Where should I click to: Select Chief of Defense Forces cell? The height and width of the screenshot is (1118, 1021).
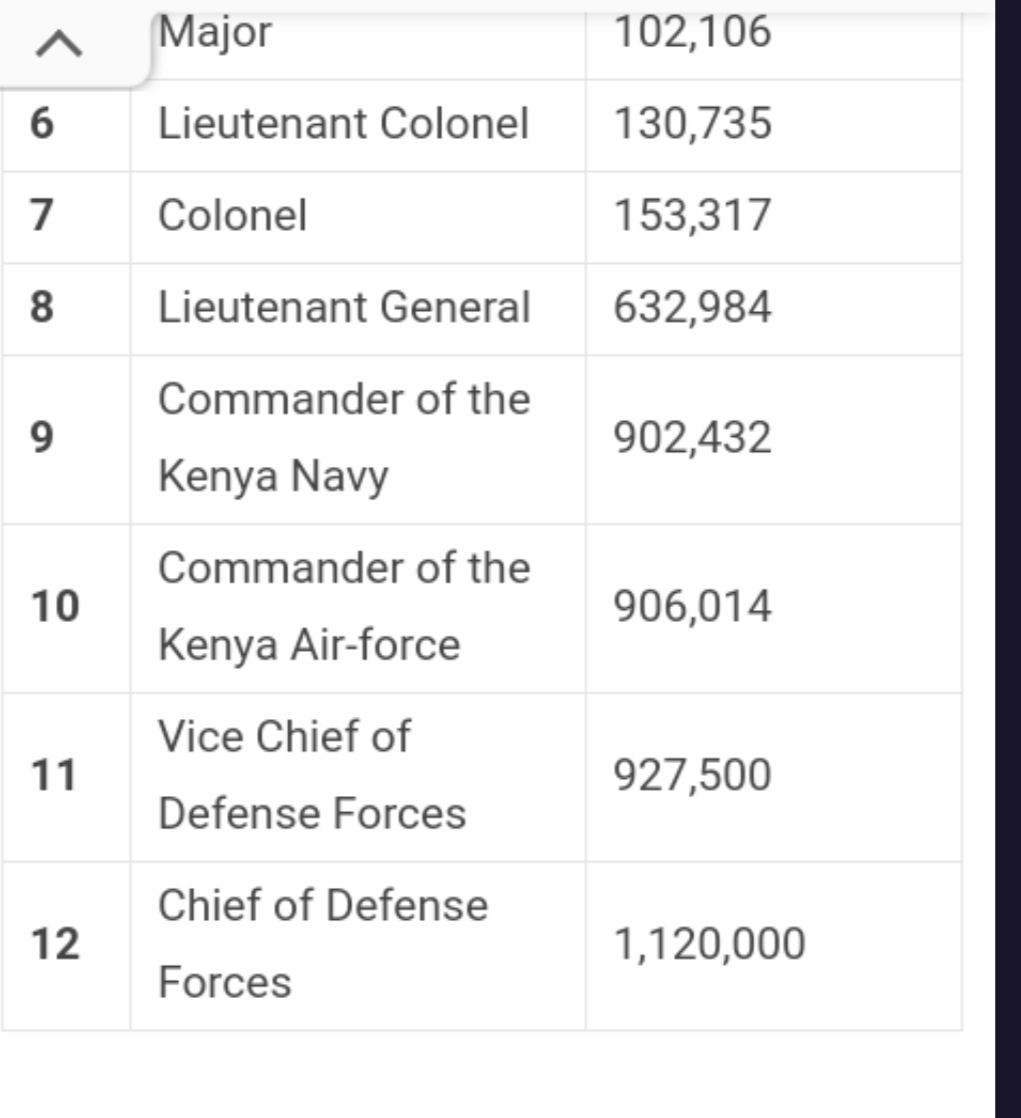point(358,946)
